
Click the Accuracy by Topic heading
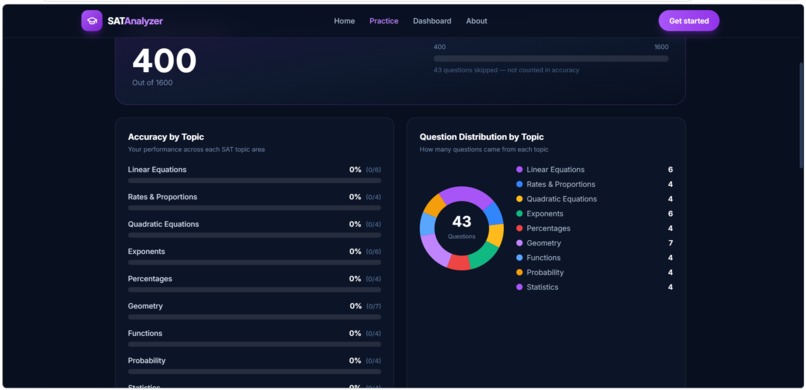166,137
